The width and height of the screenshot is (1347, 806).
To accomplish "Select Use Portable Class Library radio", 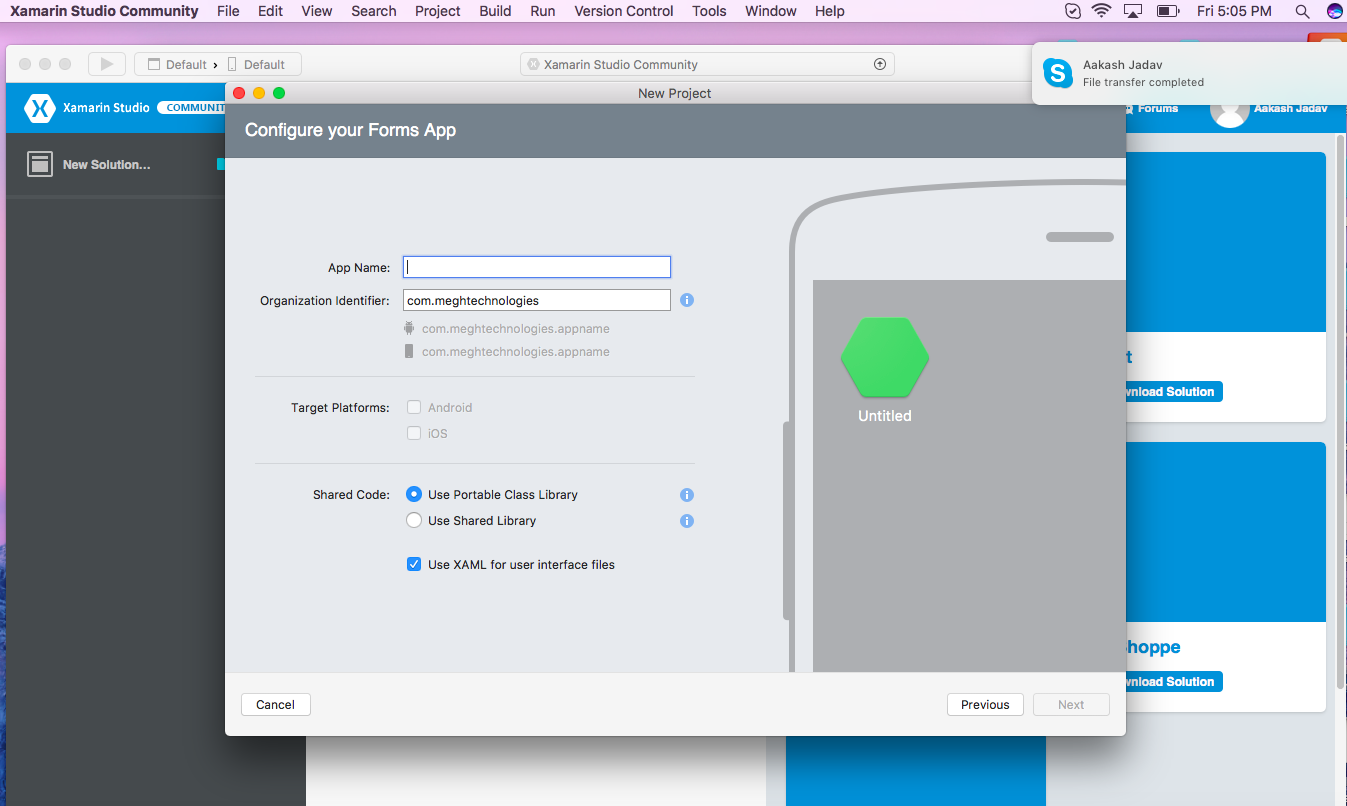I will click(414, 494).
